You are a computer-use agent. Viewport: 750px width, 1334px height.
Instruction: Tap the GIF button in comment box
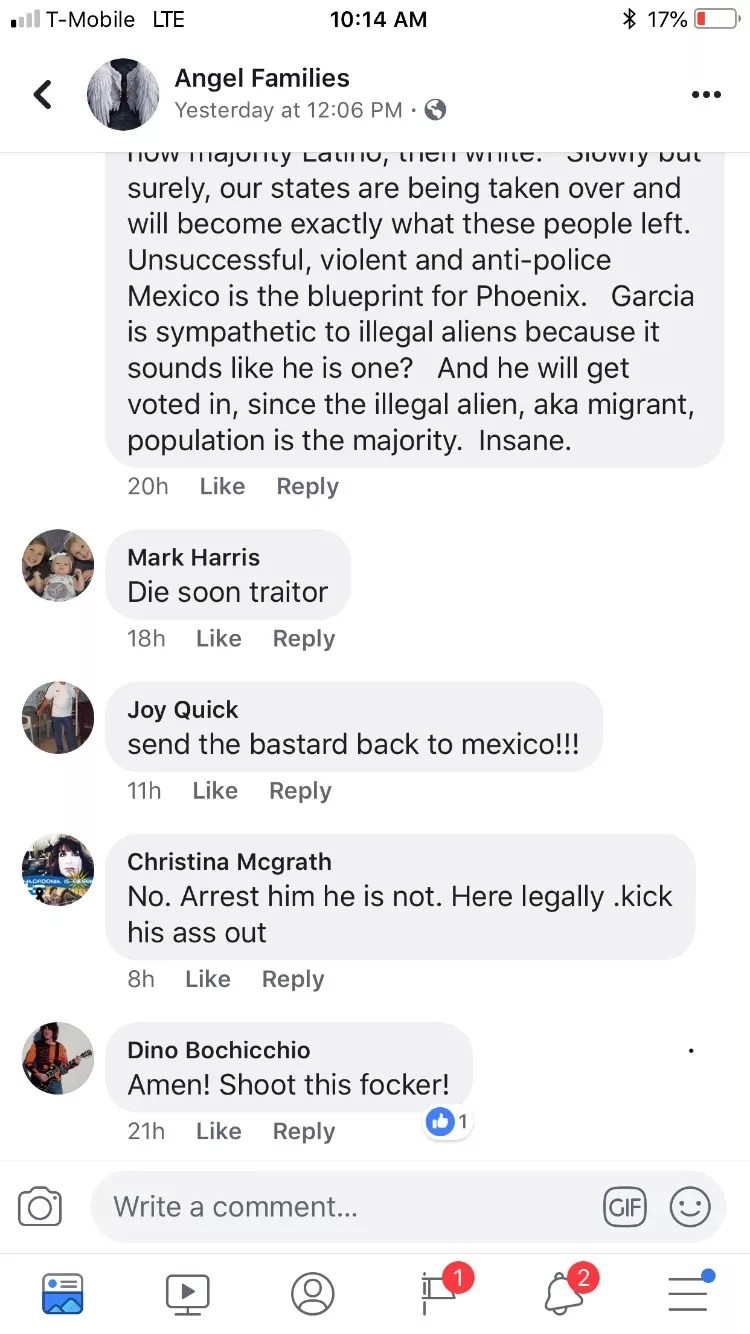pyautogui.click(x=625, y=1207)
